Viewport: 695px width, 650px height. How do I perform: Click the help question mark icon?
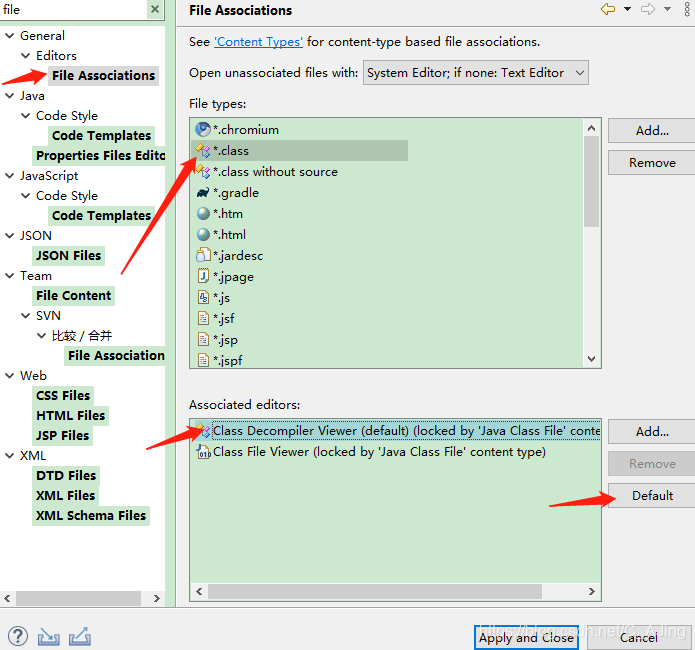point(18,636)
